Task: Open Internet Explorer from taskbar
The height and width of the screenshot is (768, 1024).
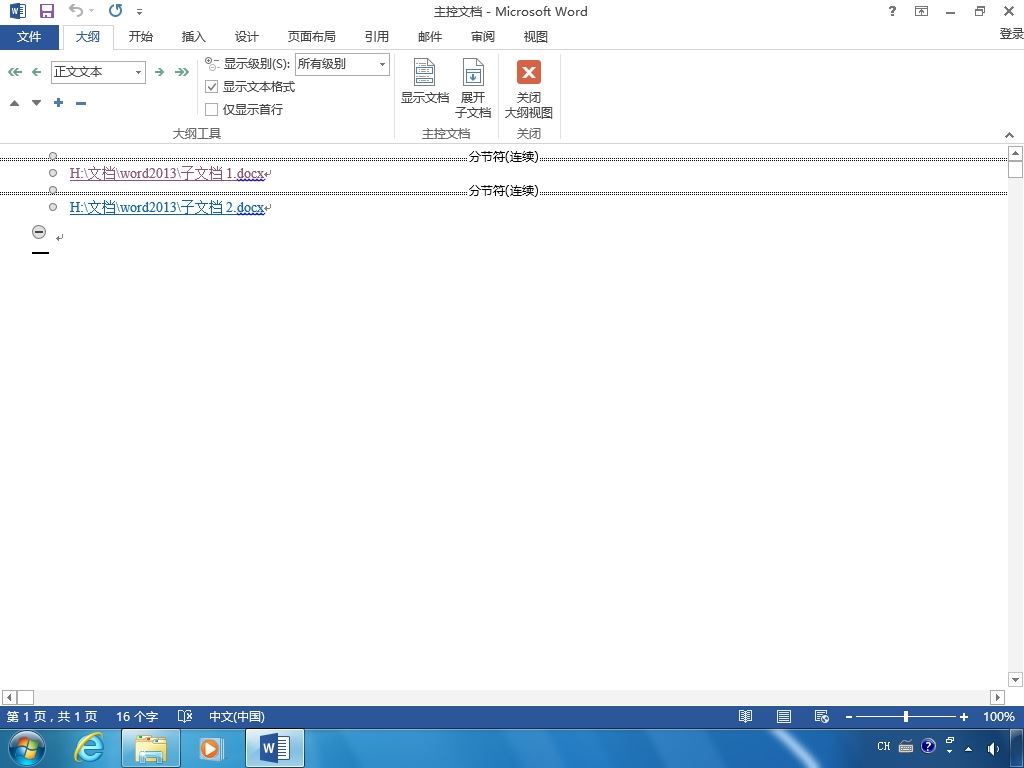Action: (88, 748)
